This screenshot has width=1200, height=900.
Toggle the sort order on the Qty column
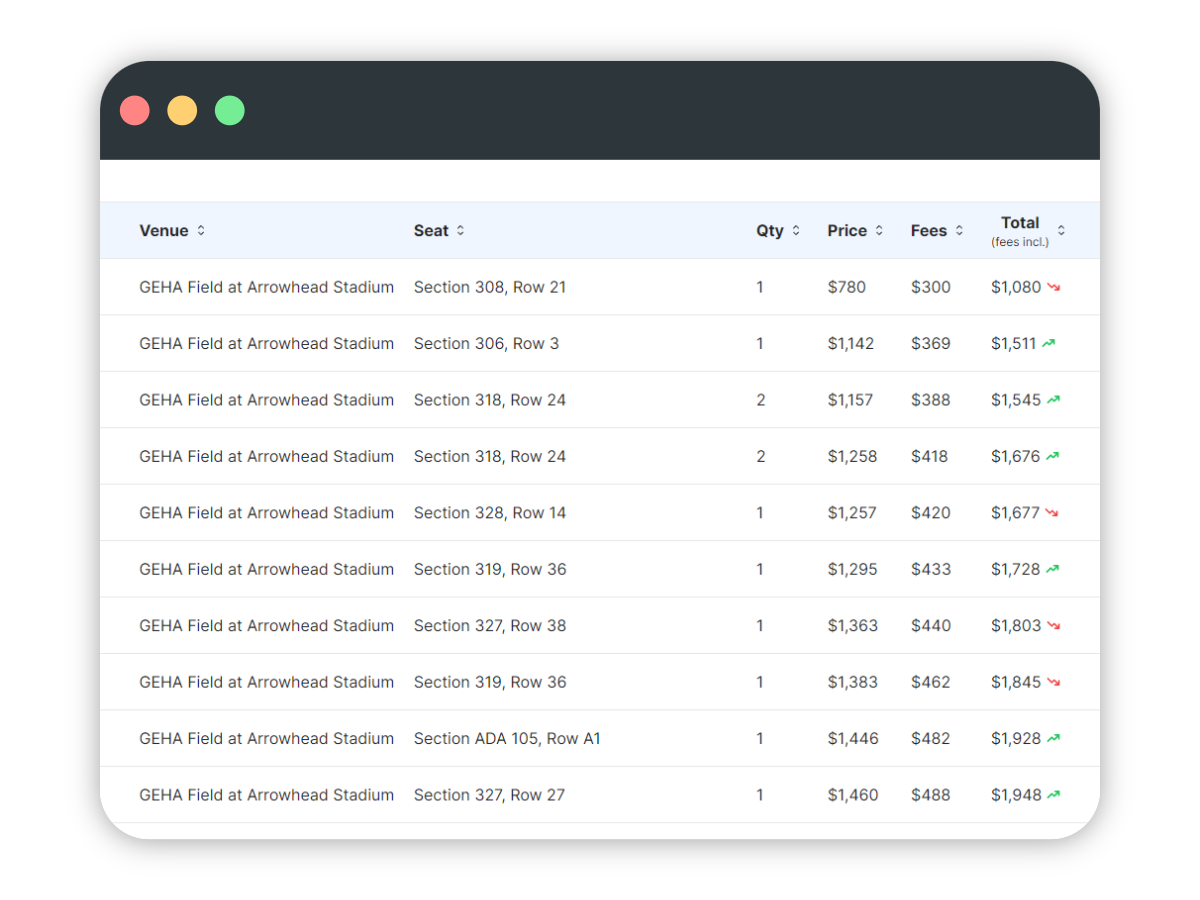coord(796,231)
